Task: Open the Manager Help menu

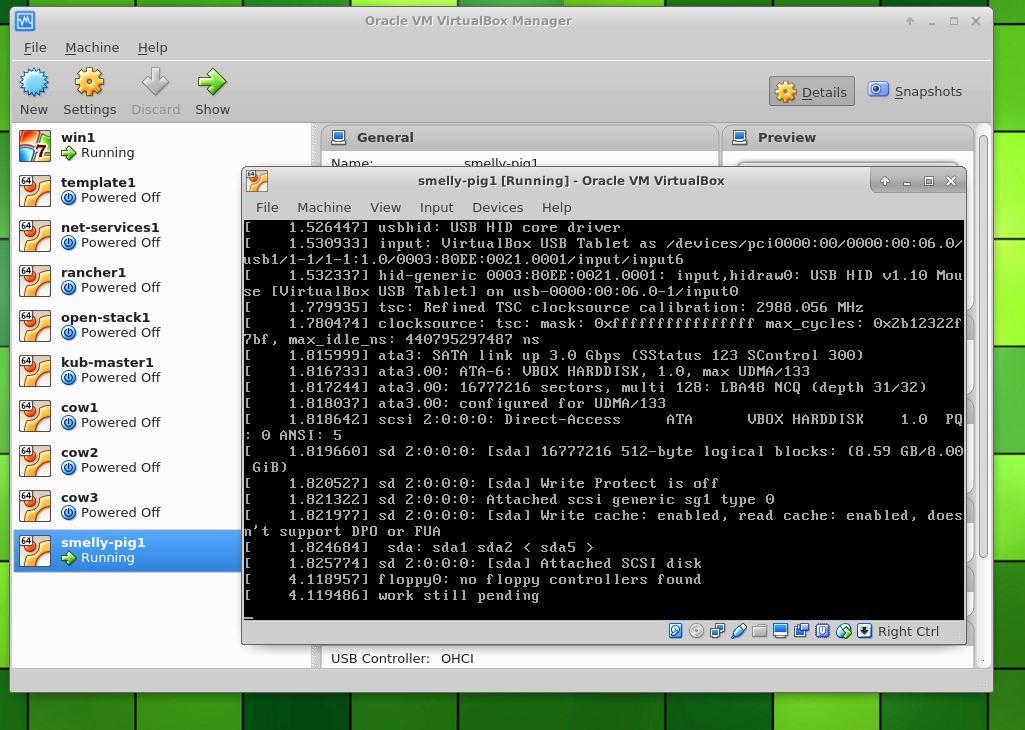Action: 152,48
